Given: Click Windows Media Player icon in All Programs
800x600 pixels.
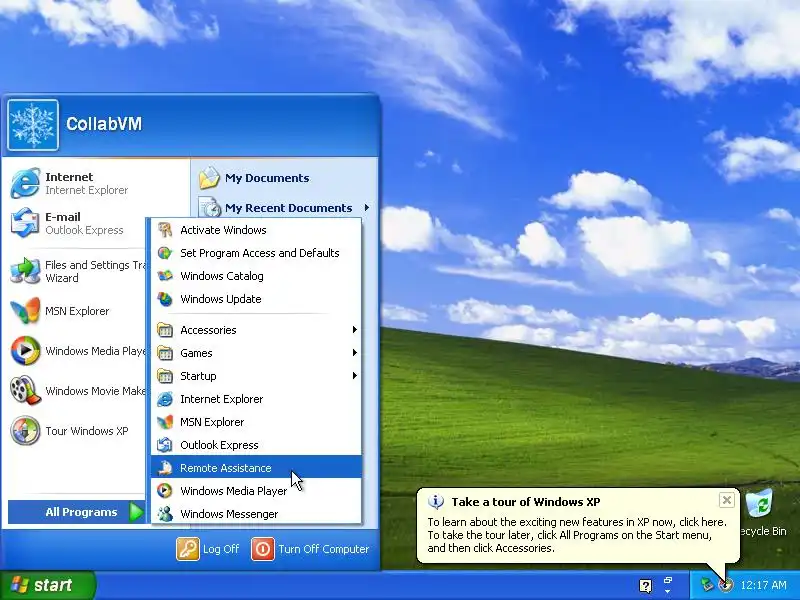Looking at the screenshot, I should [x=165, y=491].
